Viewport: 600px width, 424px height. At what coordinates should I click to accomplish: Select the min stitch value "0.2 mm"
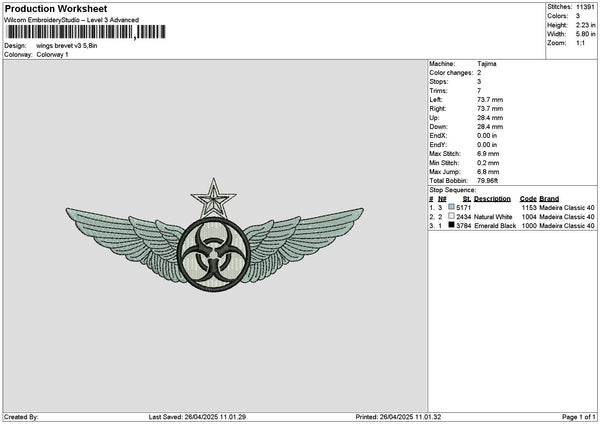[488, 163]
